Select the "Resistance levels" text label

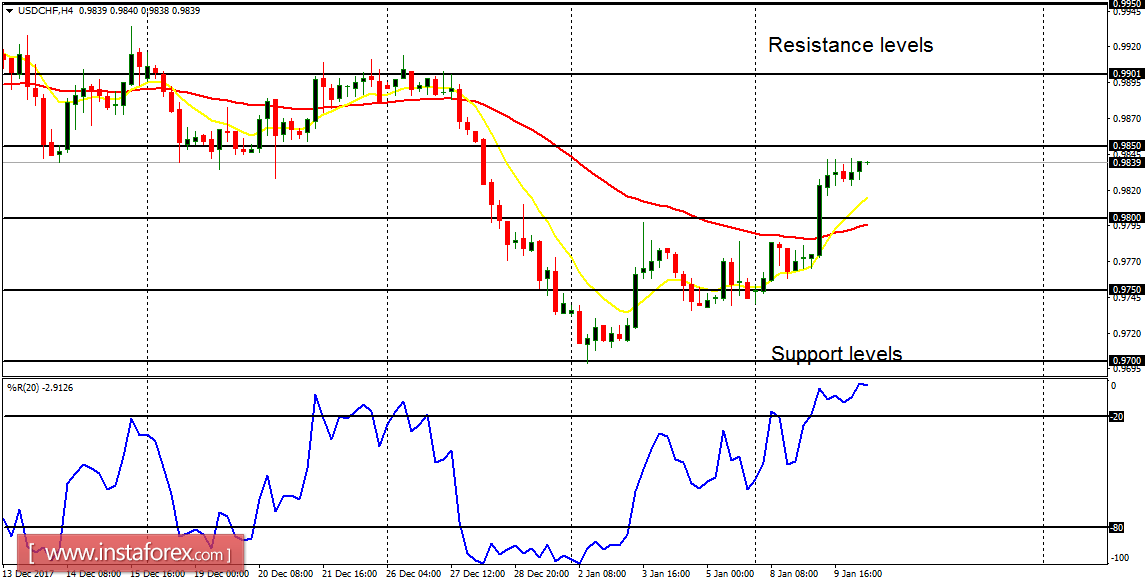click(851, 45)
